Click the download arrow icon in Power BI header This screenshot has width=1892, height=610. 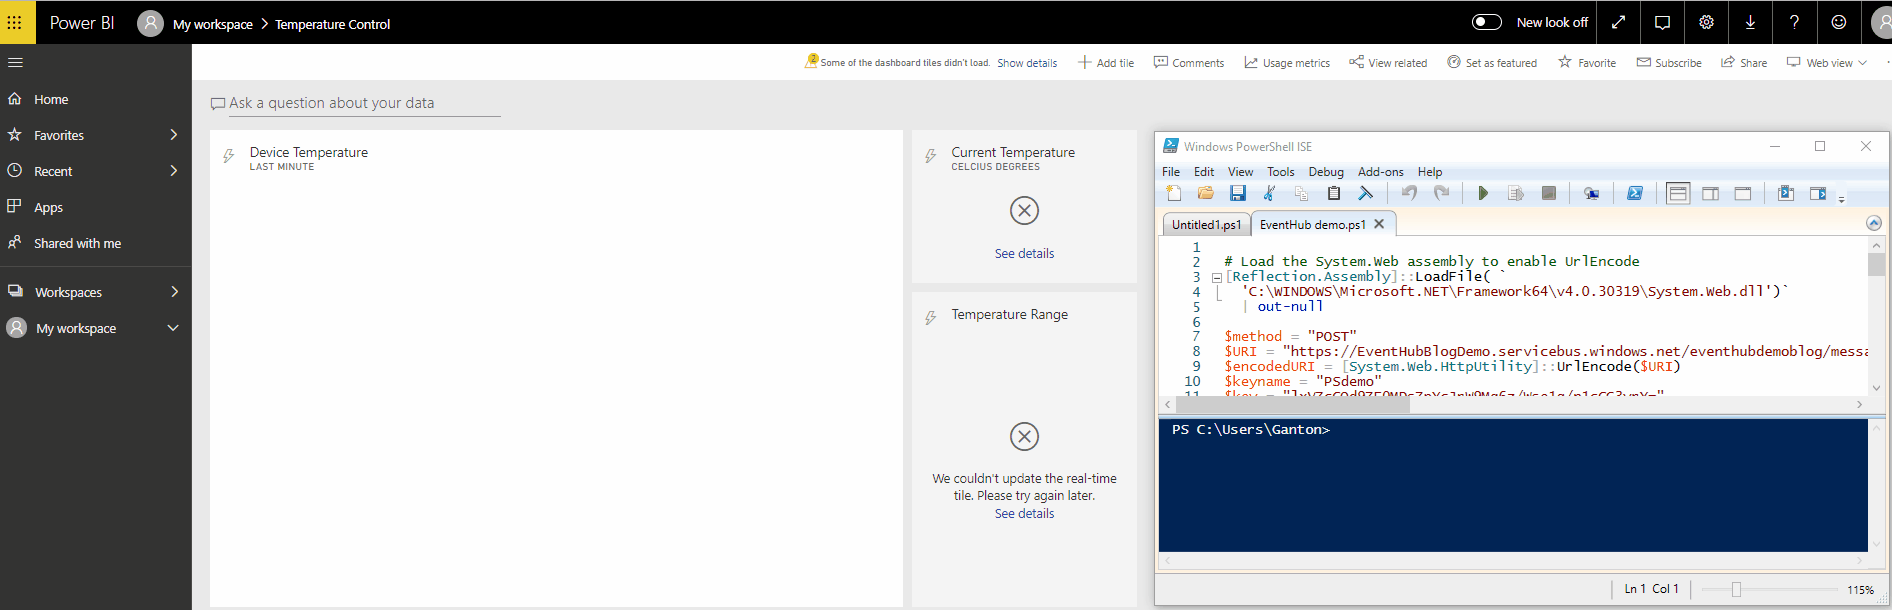coord(1750,22)
